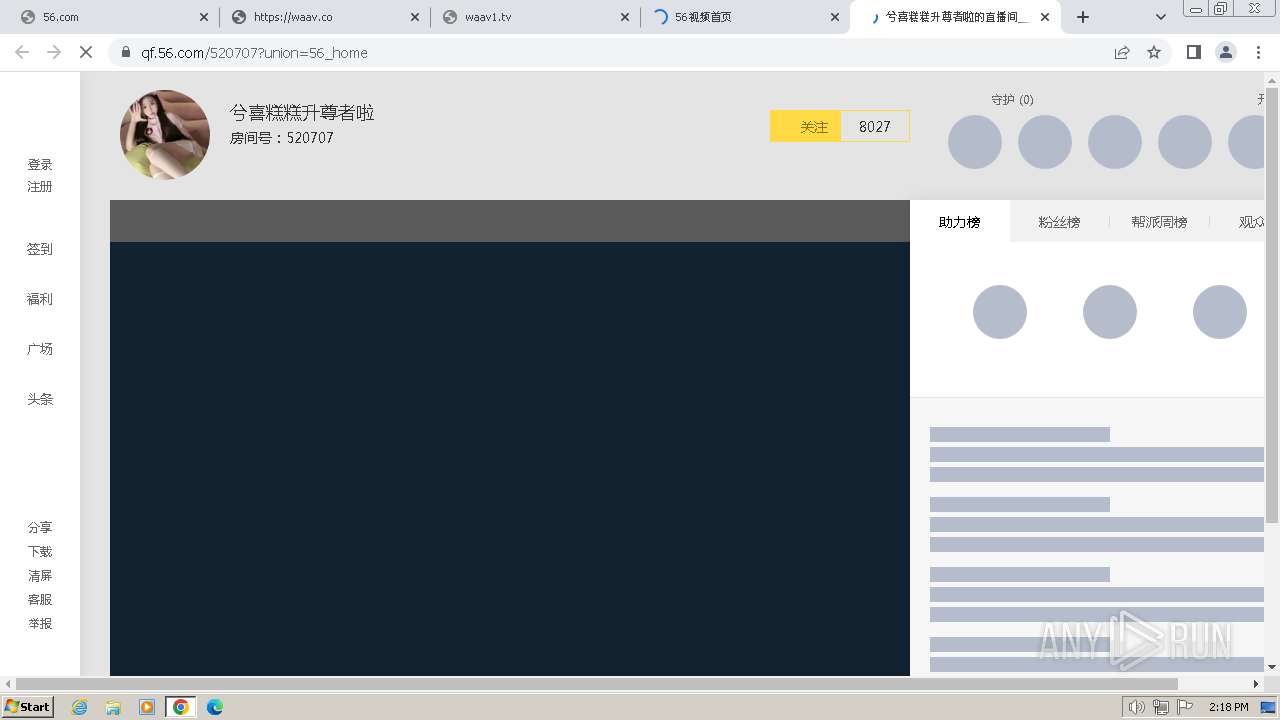Click the Chrome icon in the taskbar

[x=181, y=707]
